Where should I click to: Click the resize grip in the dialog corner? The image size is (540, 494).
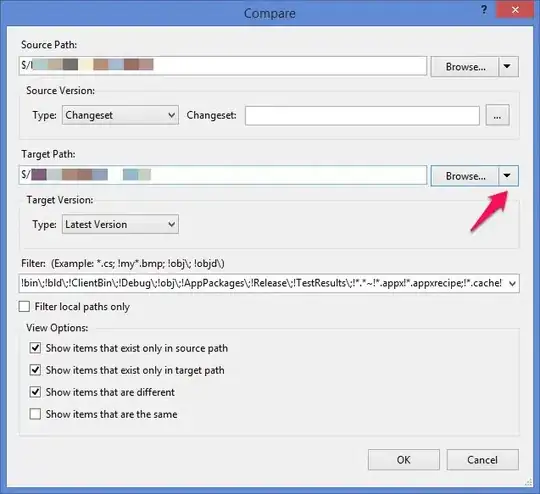pyautogui.click(x=528, y=482)
